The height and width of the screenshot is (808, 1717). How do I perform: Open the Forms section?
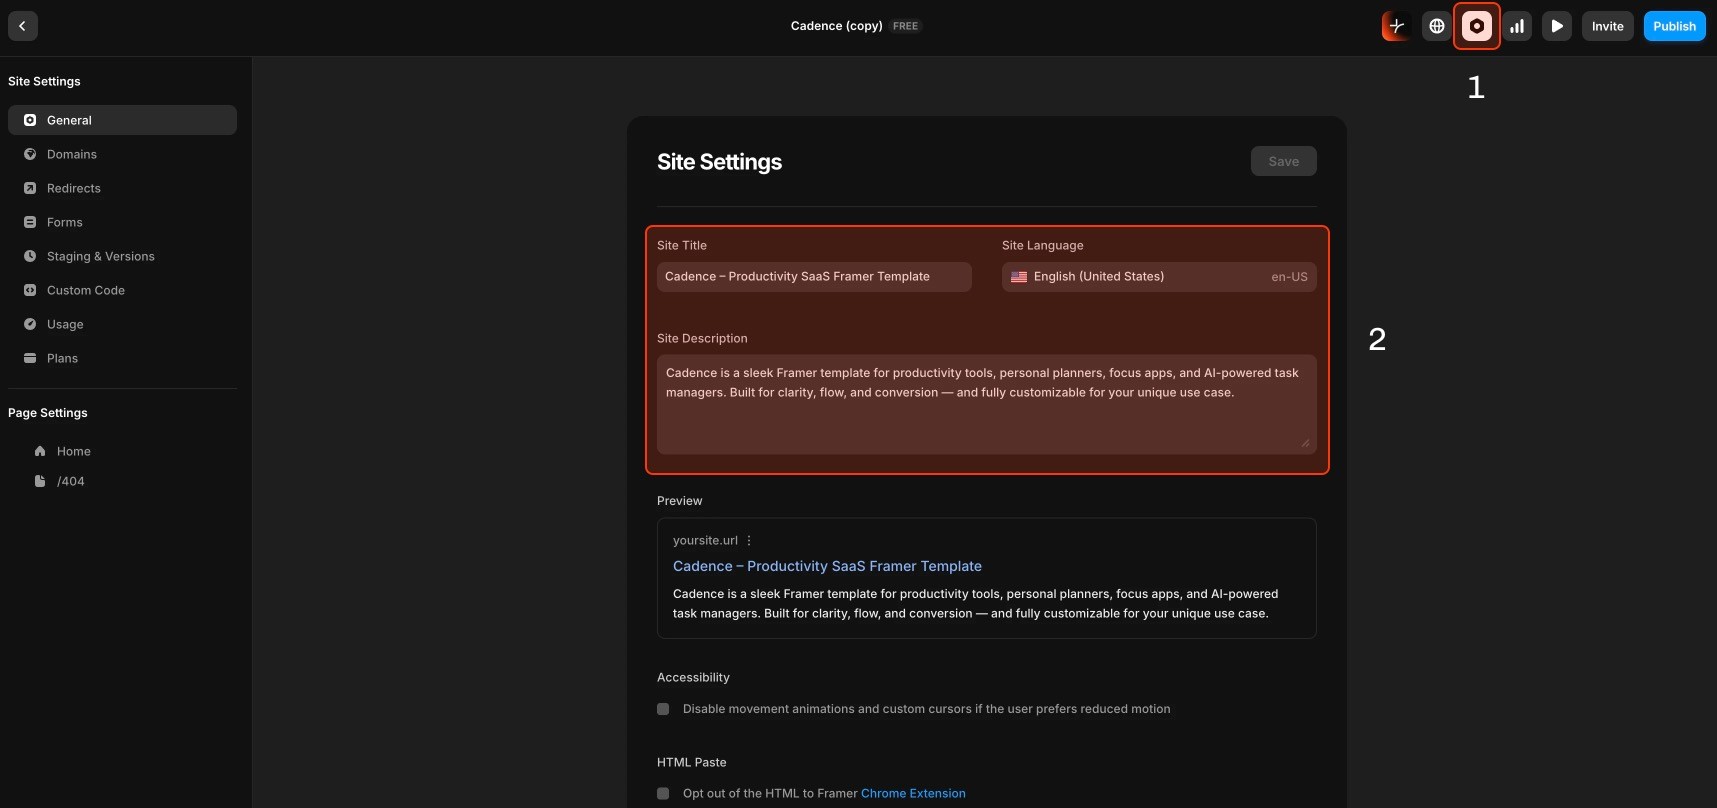tap(122, 222)
